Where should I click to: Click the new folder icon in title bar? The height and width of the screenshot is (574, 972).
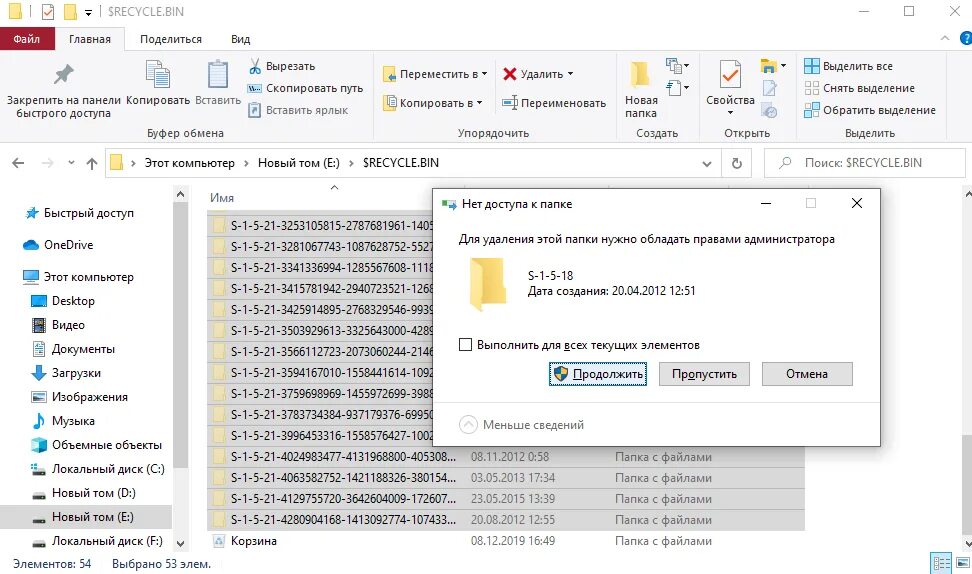click(70, 12)
